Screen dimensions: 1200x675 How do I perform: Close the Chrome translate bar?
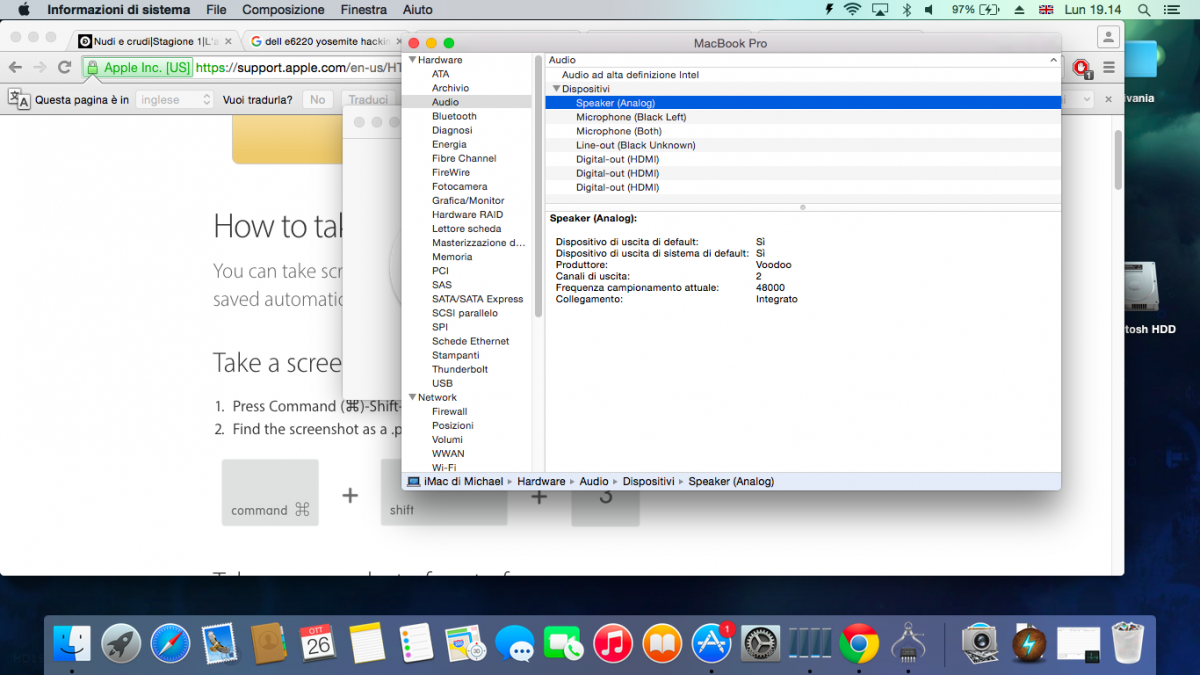click(x=1109, y=100)
